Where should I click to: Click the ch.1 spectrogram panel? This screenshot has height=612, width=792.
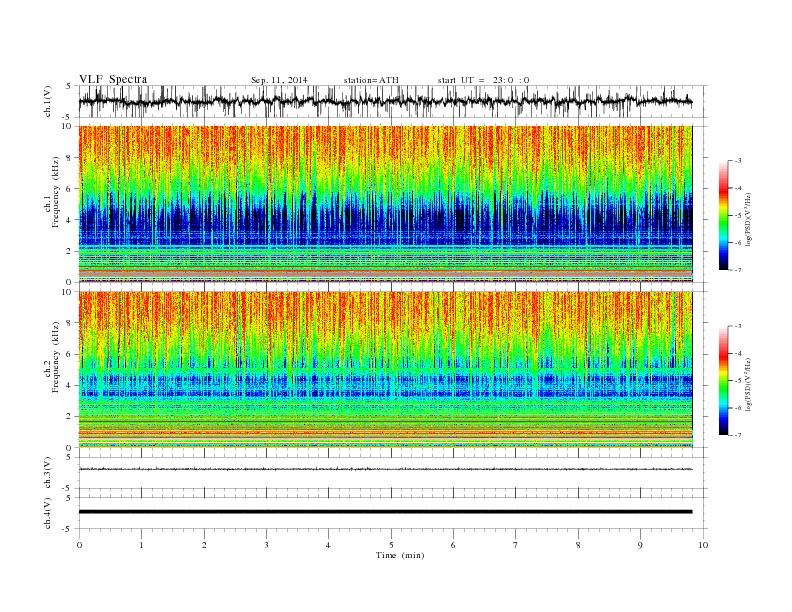[385, 204]
